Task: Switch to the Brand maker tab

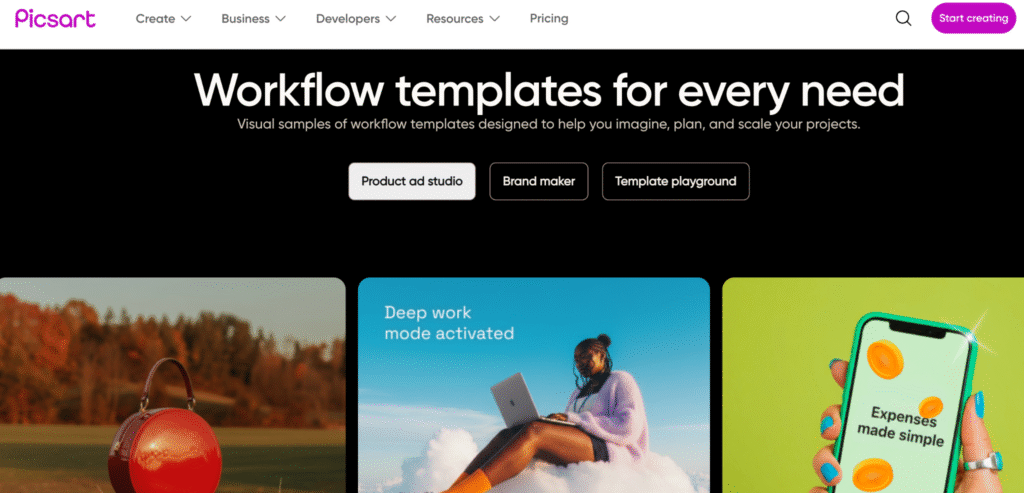Action: pos(539,181)
